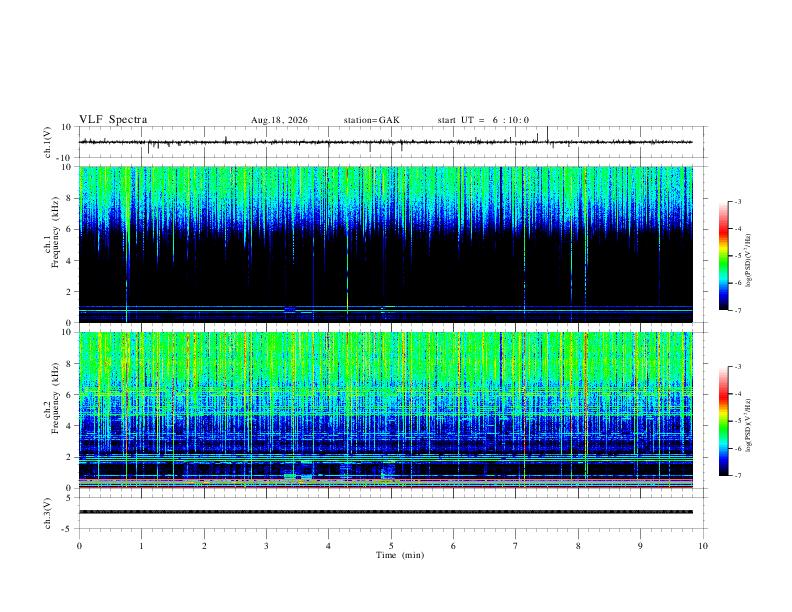792x612 pixels.
Task: Click the 0 minute tick label on time axis
Action: [79, 546]
